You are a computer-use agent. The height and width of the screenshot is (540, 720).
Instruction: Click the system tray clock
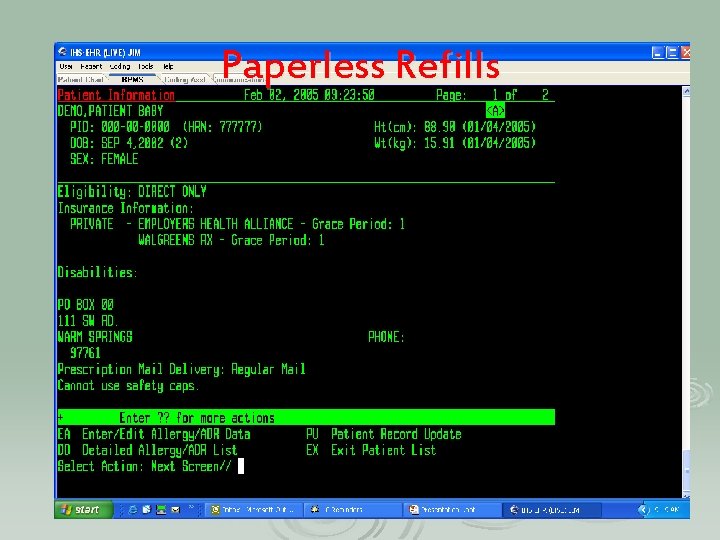(x=667, y=510)
